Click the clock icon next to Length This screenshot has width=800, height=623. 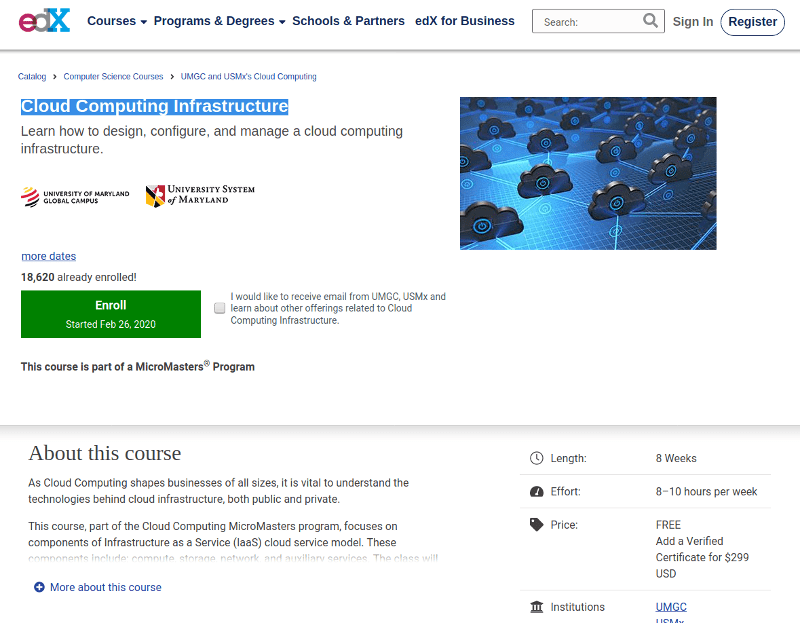pyautogui.click(x=536, y=458)
